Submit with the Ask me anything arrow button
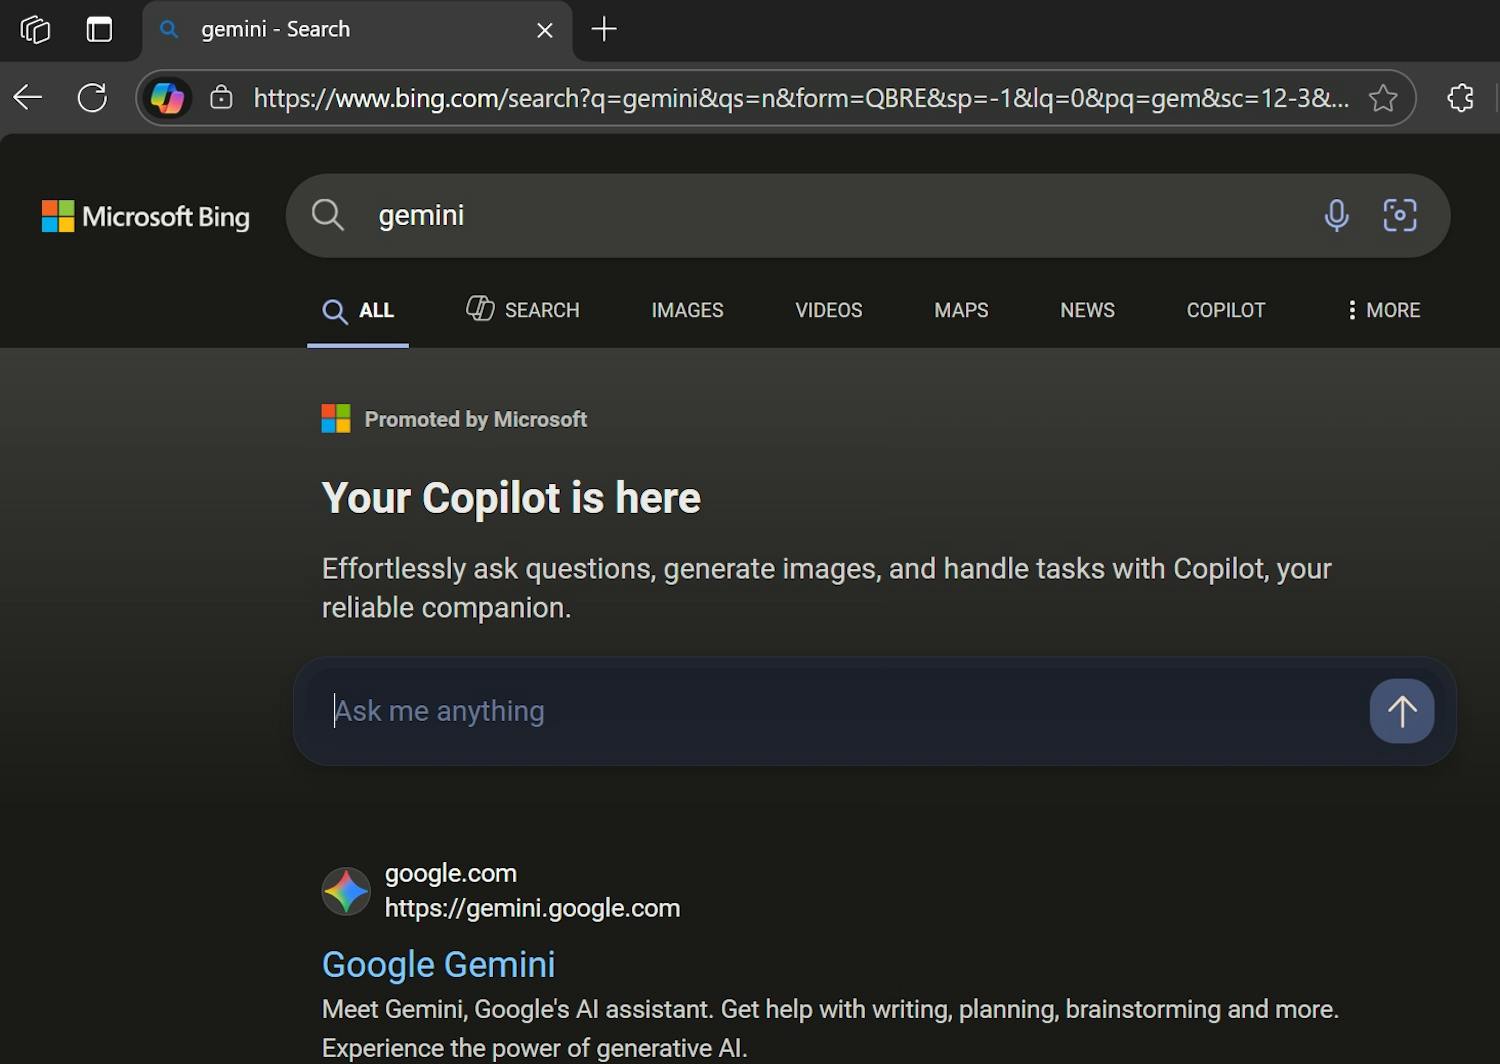 [x=1401, y=711]
